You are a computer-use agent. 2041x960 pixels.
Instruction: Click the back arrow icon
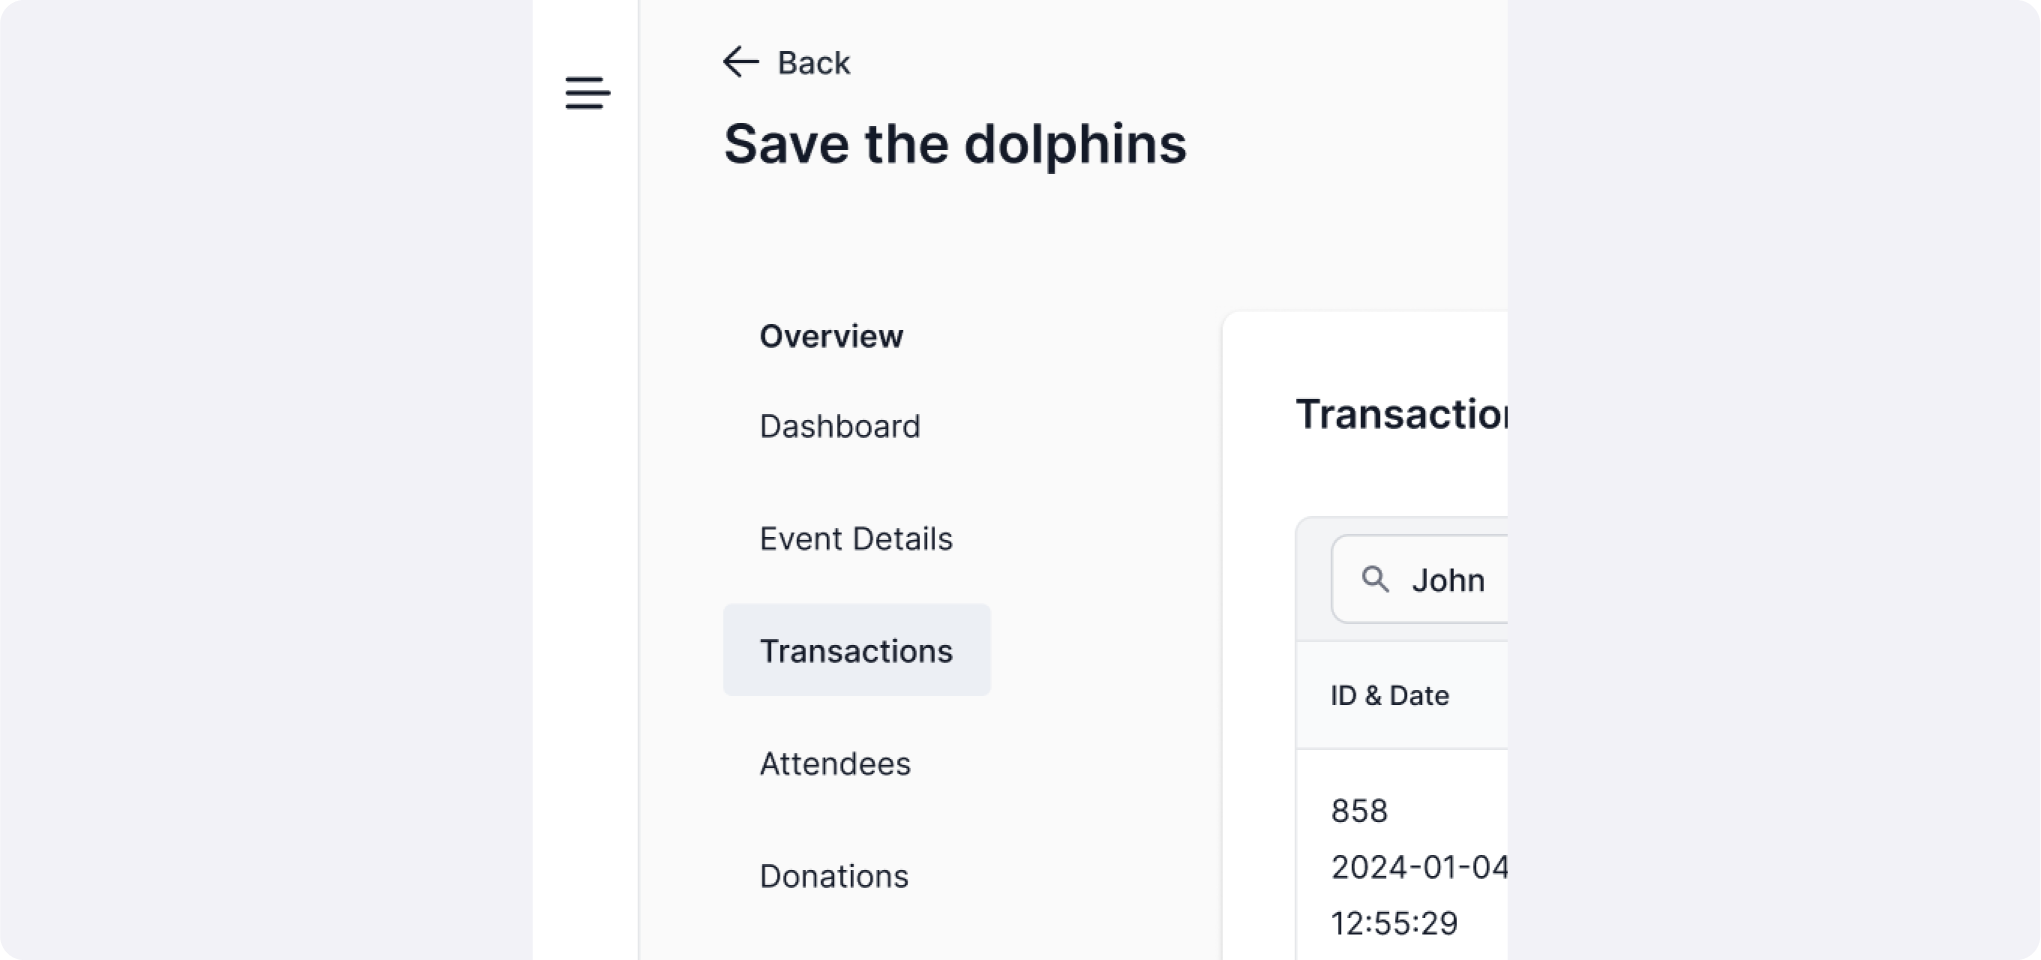740,62
